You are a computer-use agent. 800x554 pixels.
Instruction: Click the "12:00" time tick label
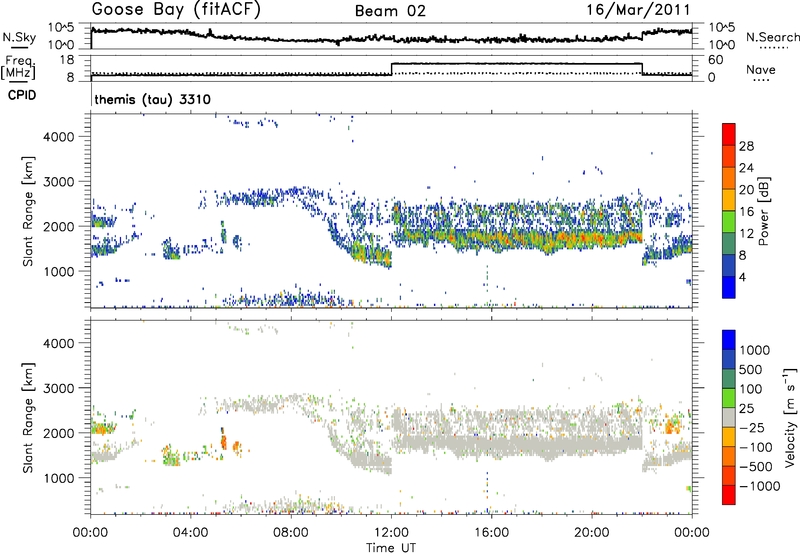[x=391, y=533]
